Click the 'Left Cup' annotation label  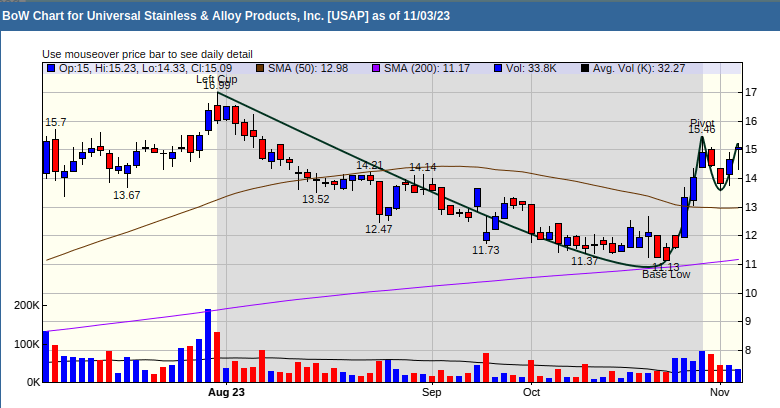point(216,79)
